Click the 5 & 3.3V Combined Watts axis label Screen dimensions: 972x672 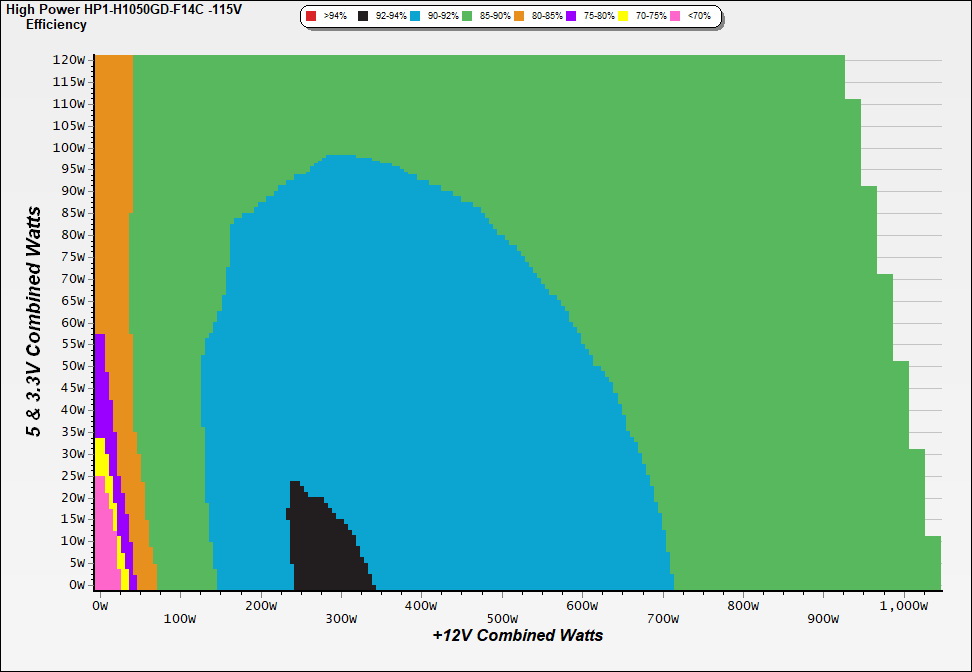click(34, 322)
